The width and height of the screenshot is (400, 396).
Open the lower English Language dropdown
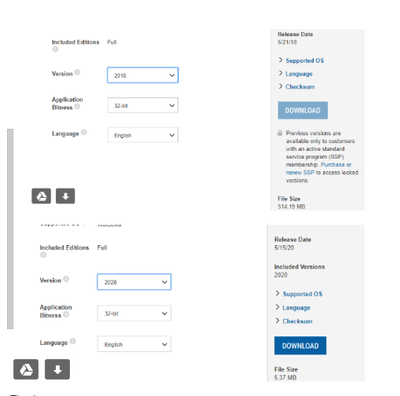(134, 344)
